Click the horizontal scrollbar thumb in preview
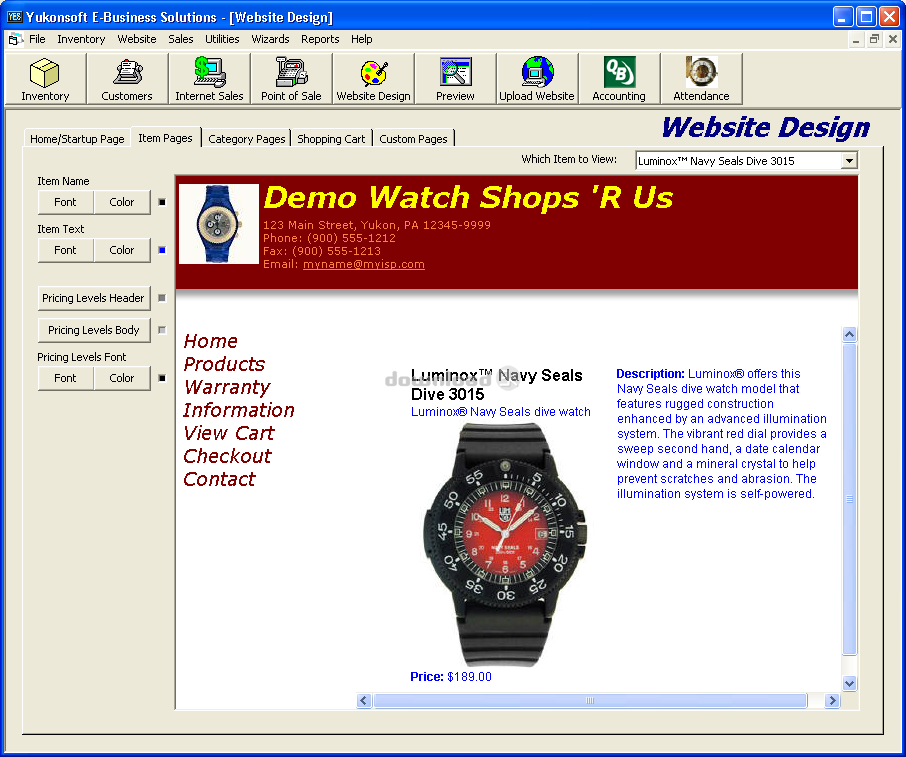The image size is (906, 757). (x=590, y=701)
